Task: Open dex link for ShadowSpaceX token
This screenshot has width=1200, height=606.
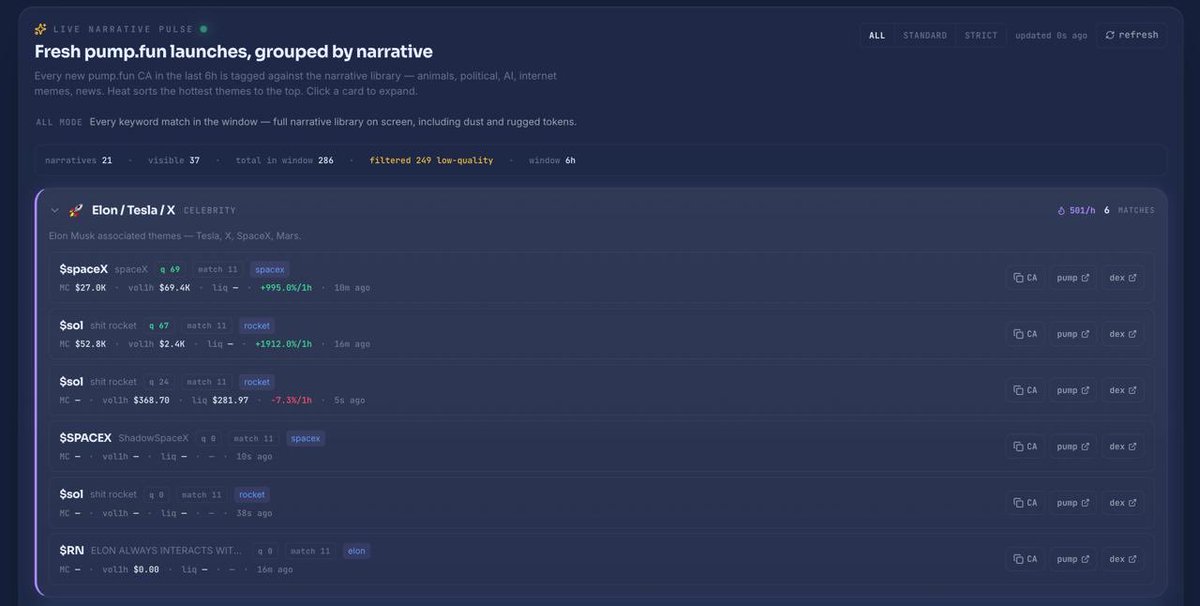Action: (1123, 447)
